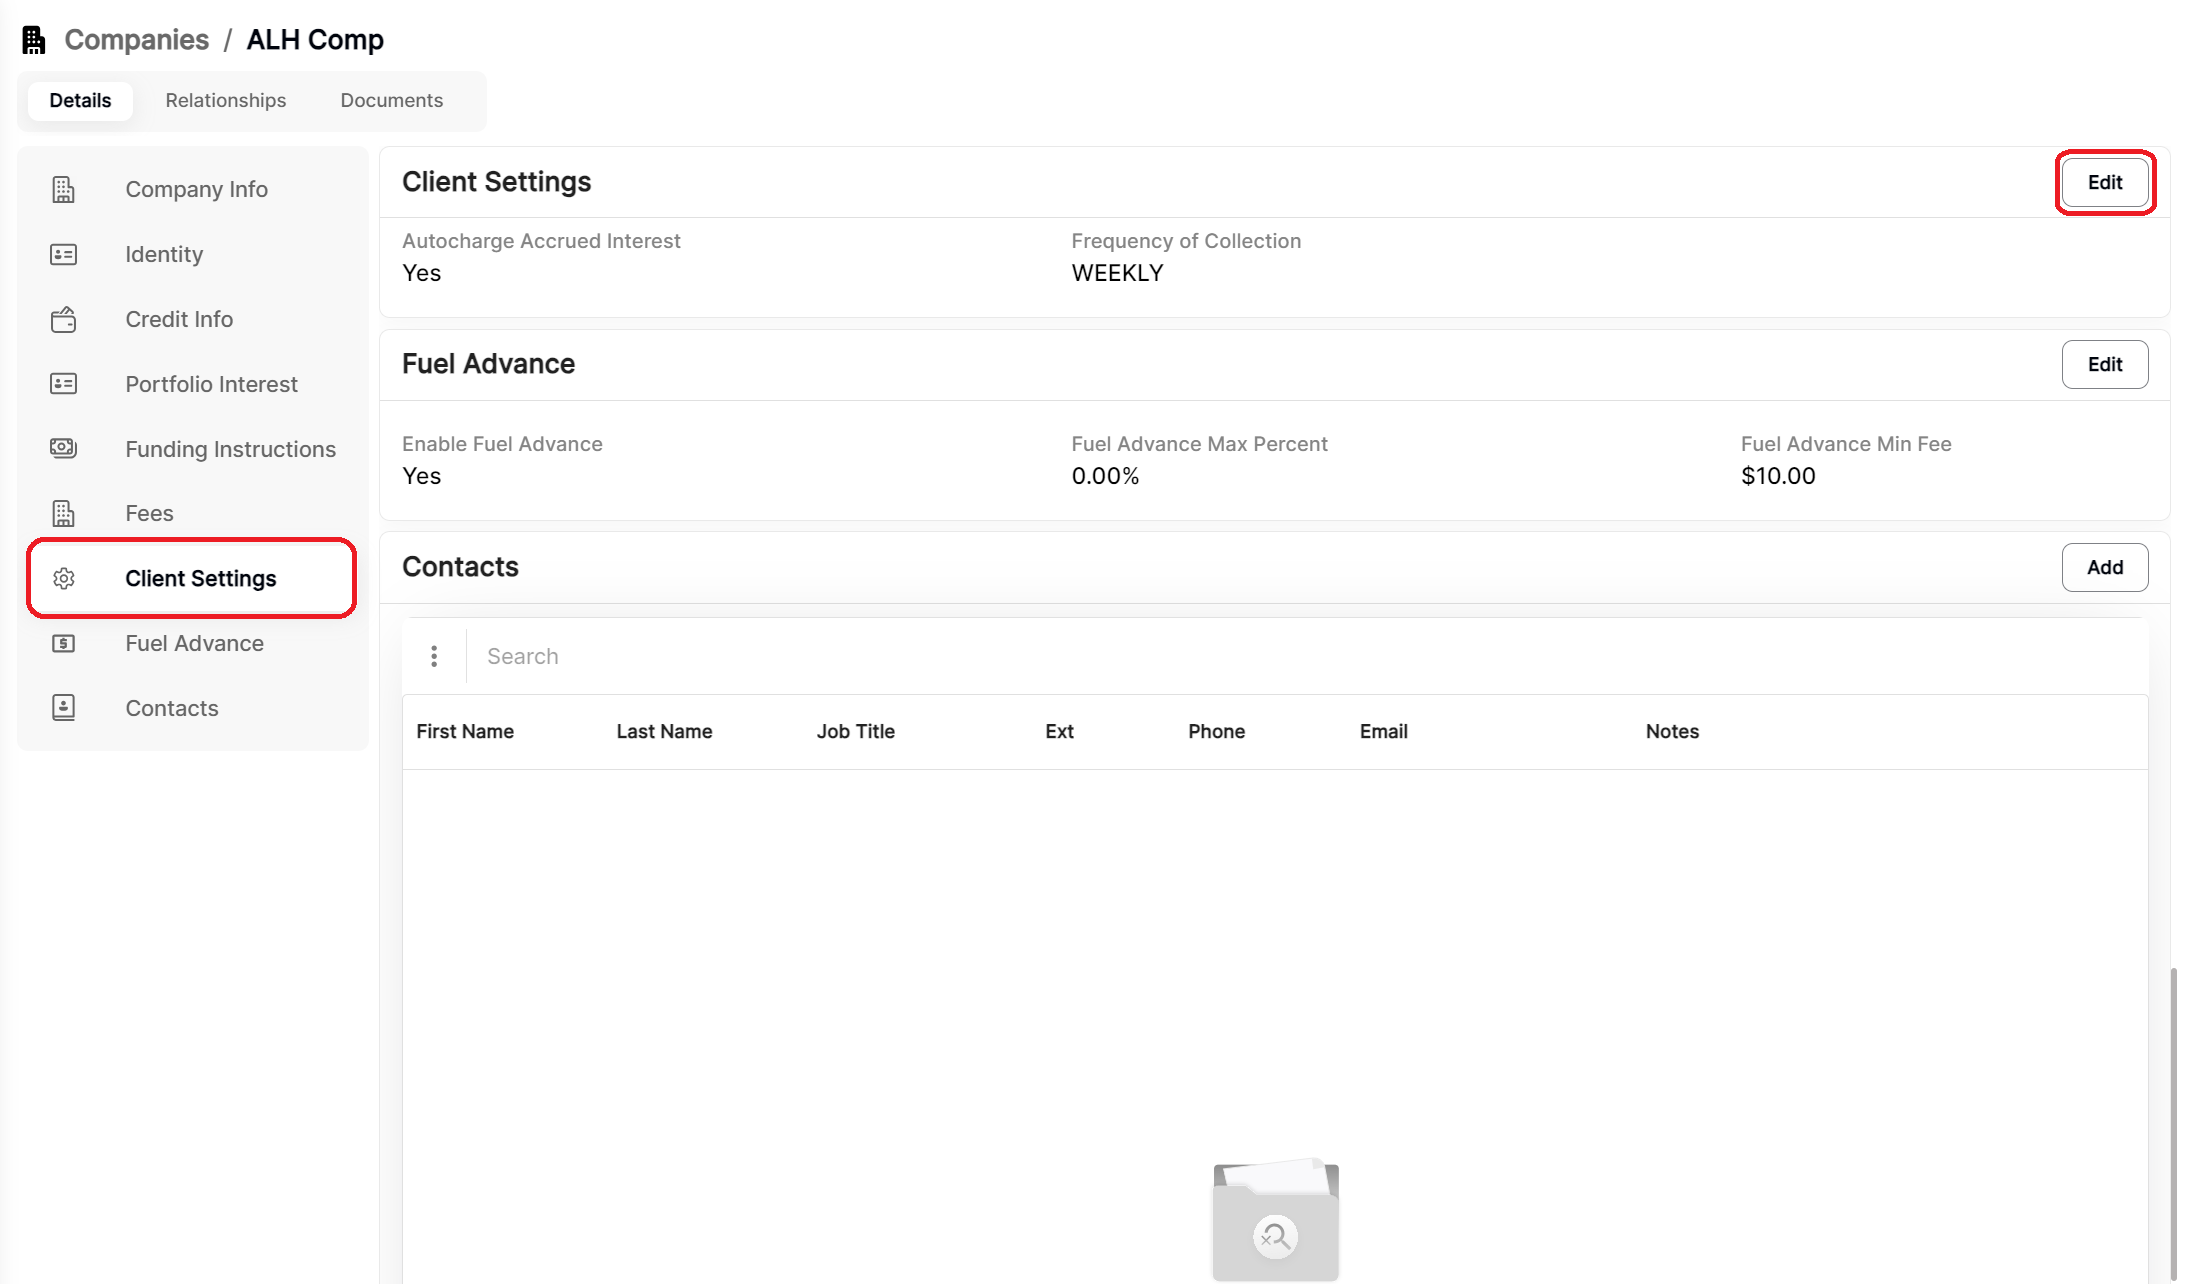Click the Client Settings gear icon
The height and width of the screenshot is (1284, 2191).
[63, 578]
